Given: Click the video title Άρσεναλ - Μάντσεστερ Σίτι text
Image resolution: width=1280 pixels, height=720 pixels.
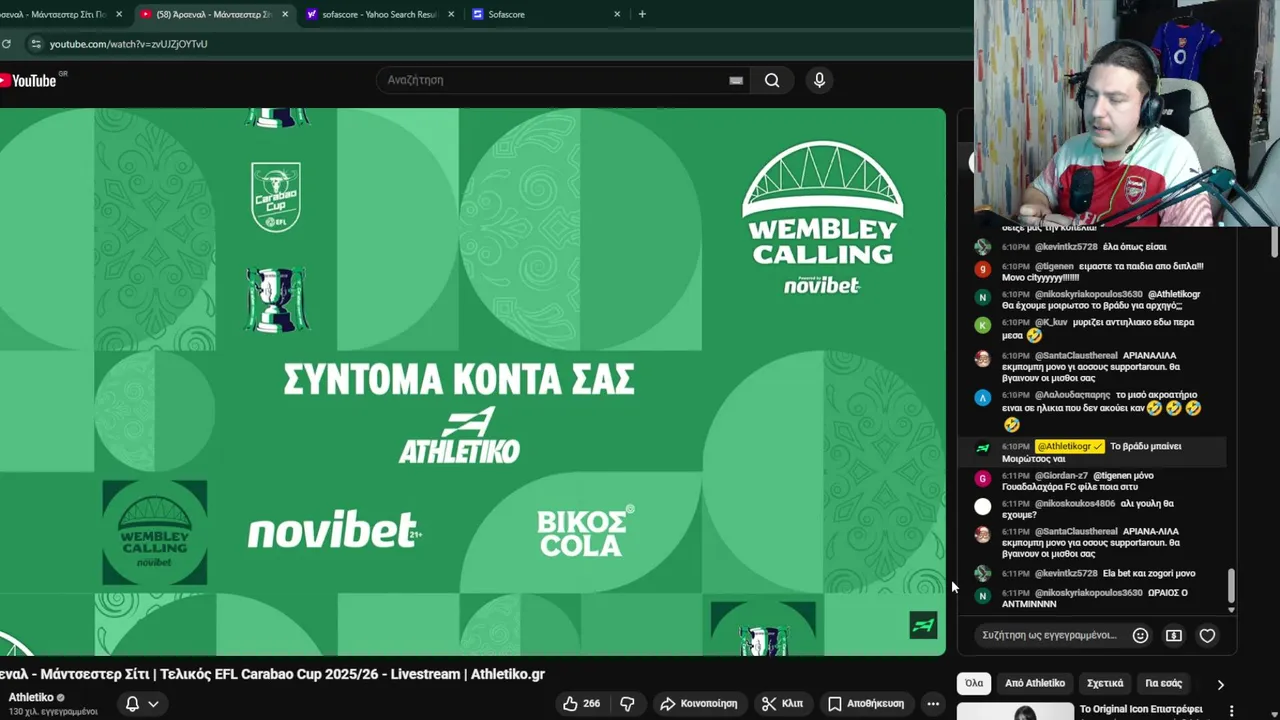Looking at the screenshot, I should [x=272, y=674].
